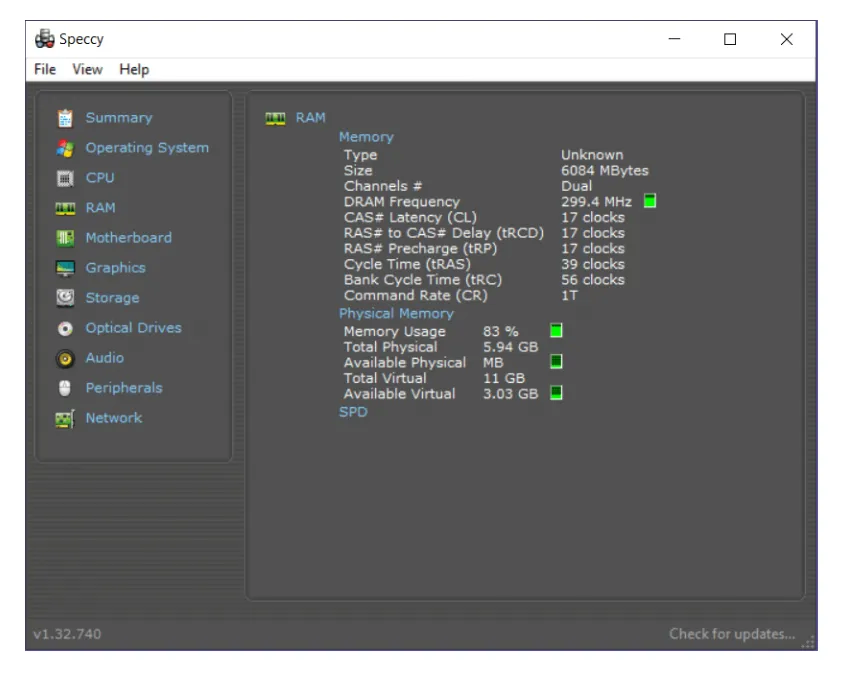
Task: Open the Peripherals section
Action: [x=124, y=388]
